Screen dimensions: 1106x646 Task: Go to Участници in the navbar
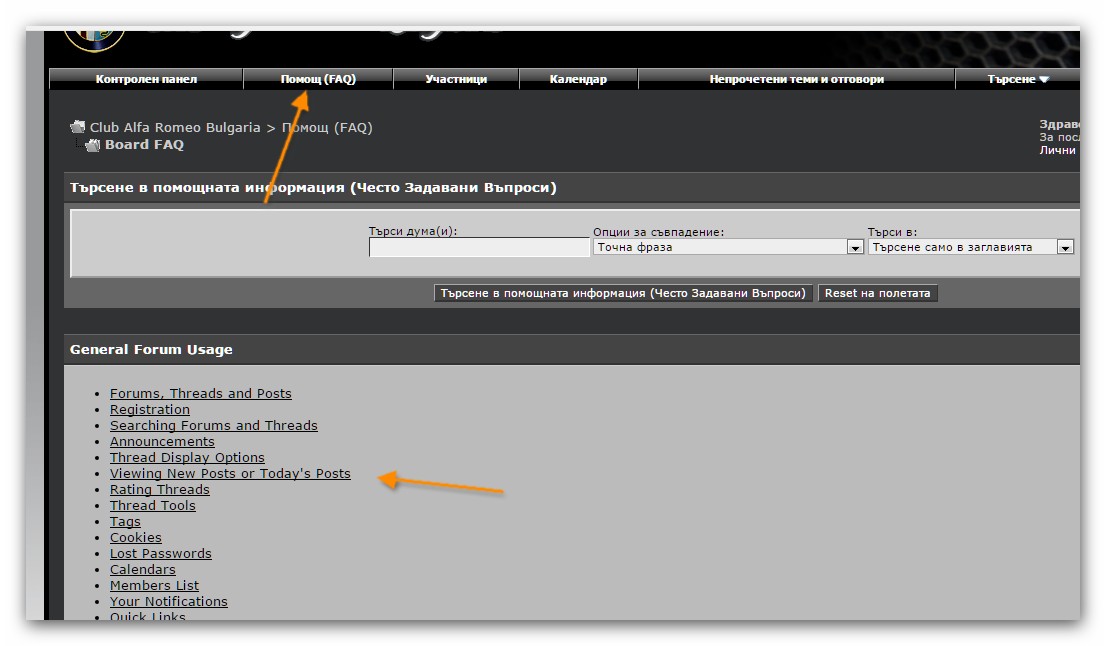[456, 79]
